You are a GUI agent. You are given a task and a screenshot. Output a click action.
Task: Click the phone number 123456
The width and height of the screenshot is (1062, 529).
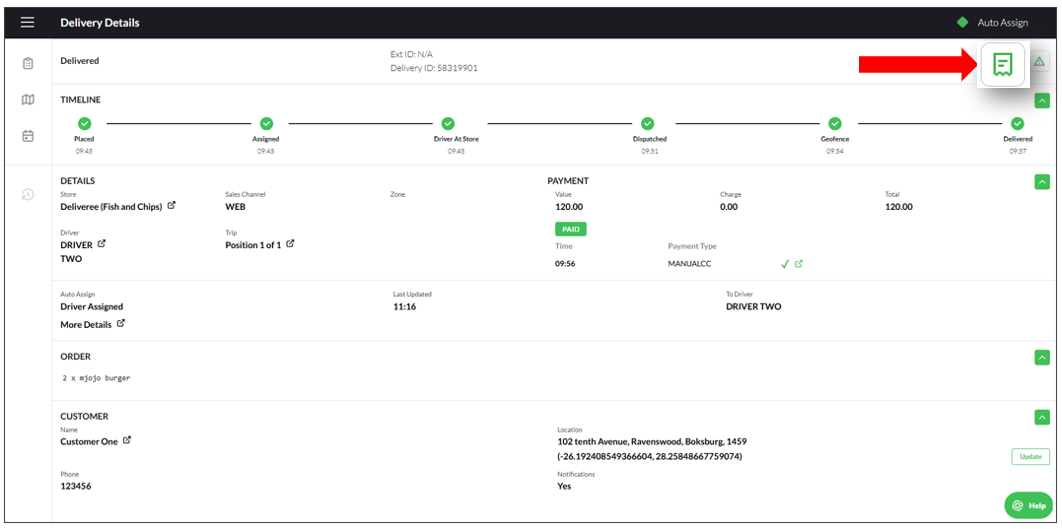75,486
